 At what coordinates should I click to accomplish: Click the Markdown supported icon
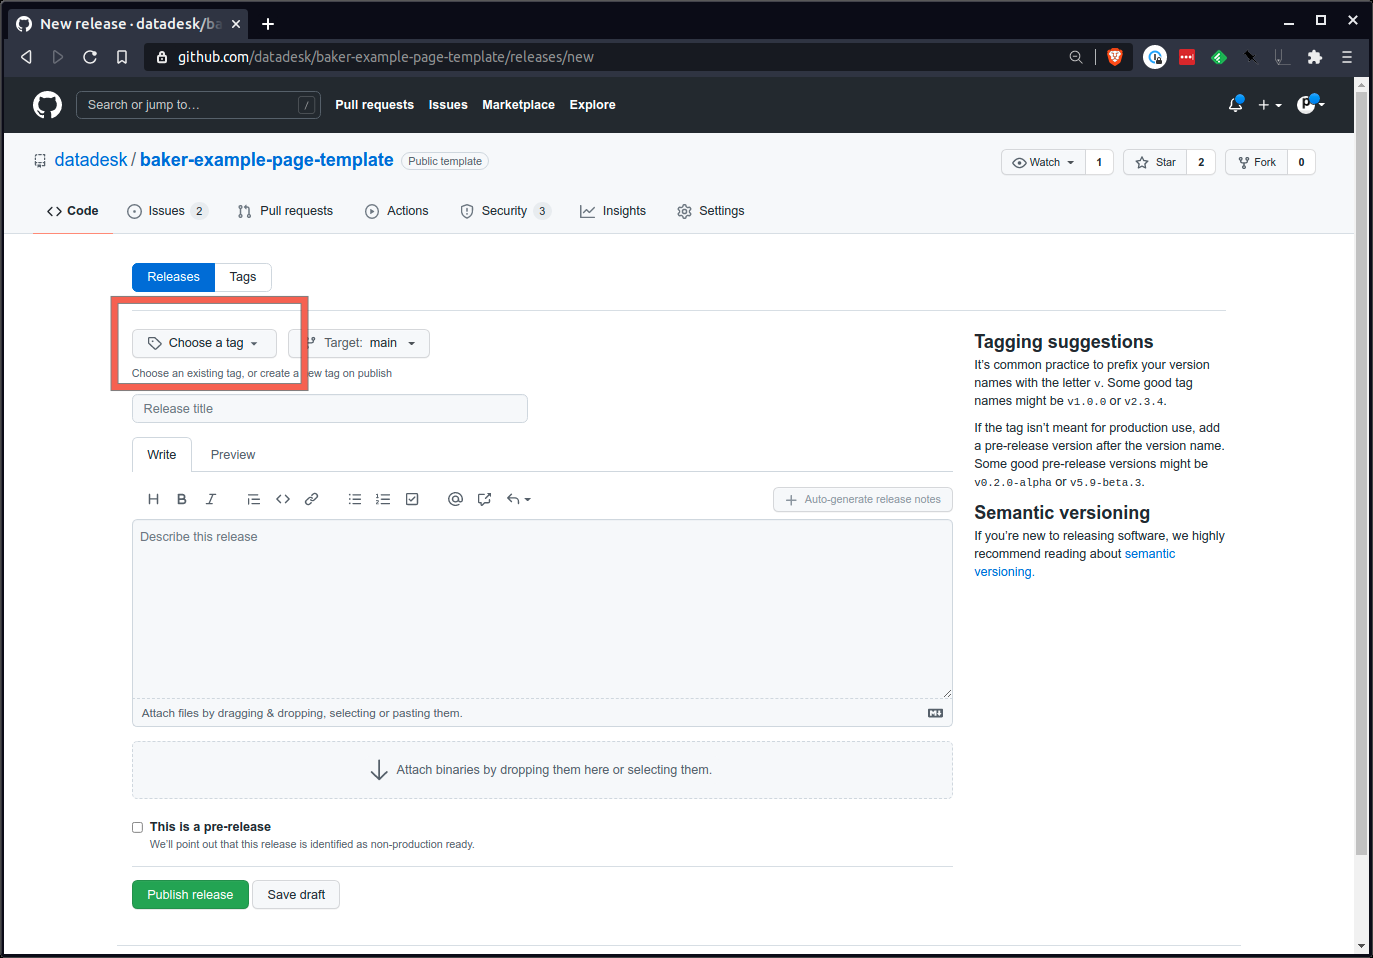coord(935,713)
